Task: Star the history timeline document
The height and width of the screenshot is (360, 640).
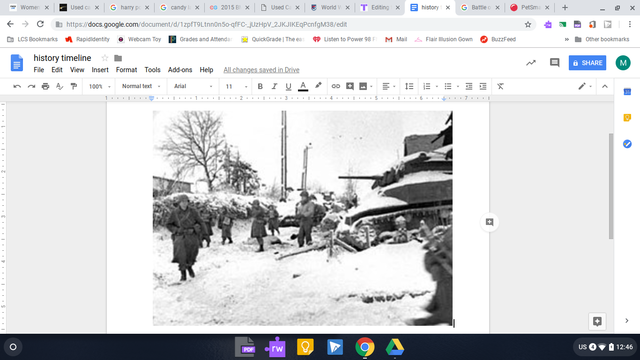Action: pyautogui.click(x=104, y=58)
